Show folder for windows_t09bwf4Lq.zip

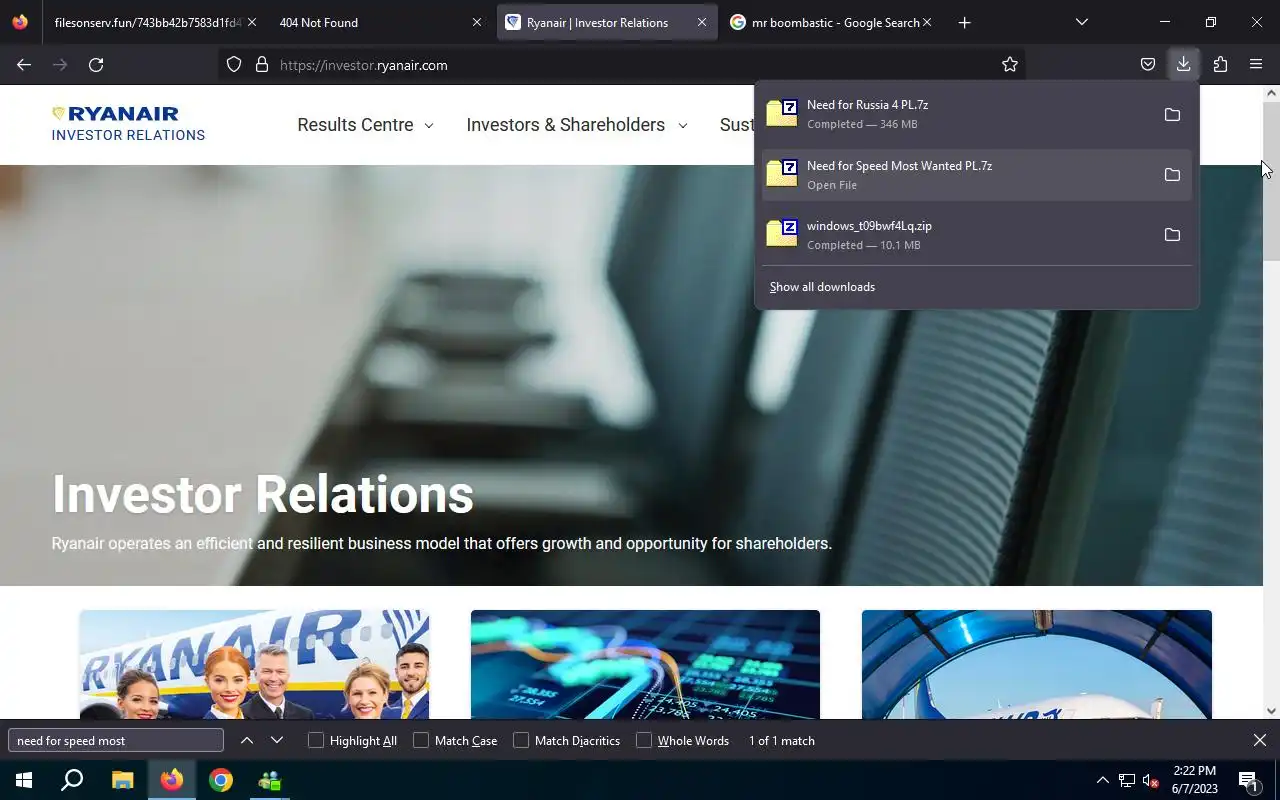(1172, 235)
